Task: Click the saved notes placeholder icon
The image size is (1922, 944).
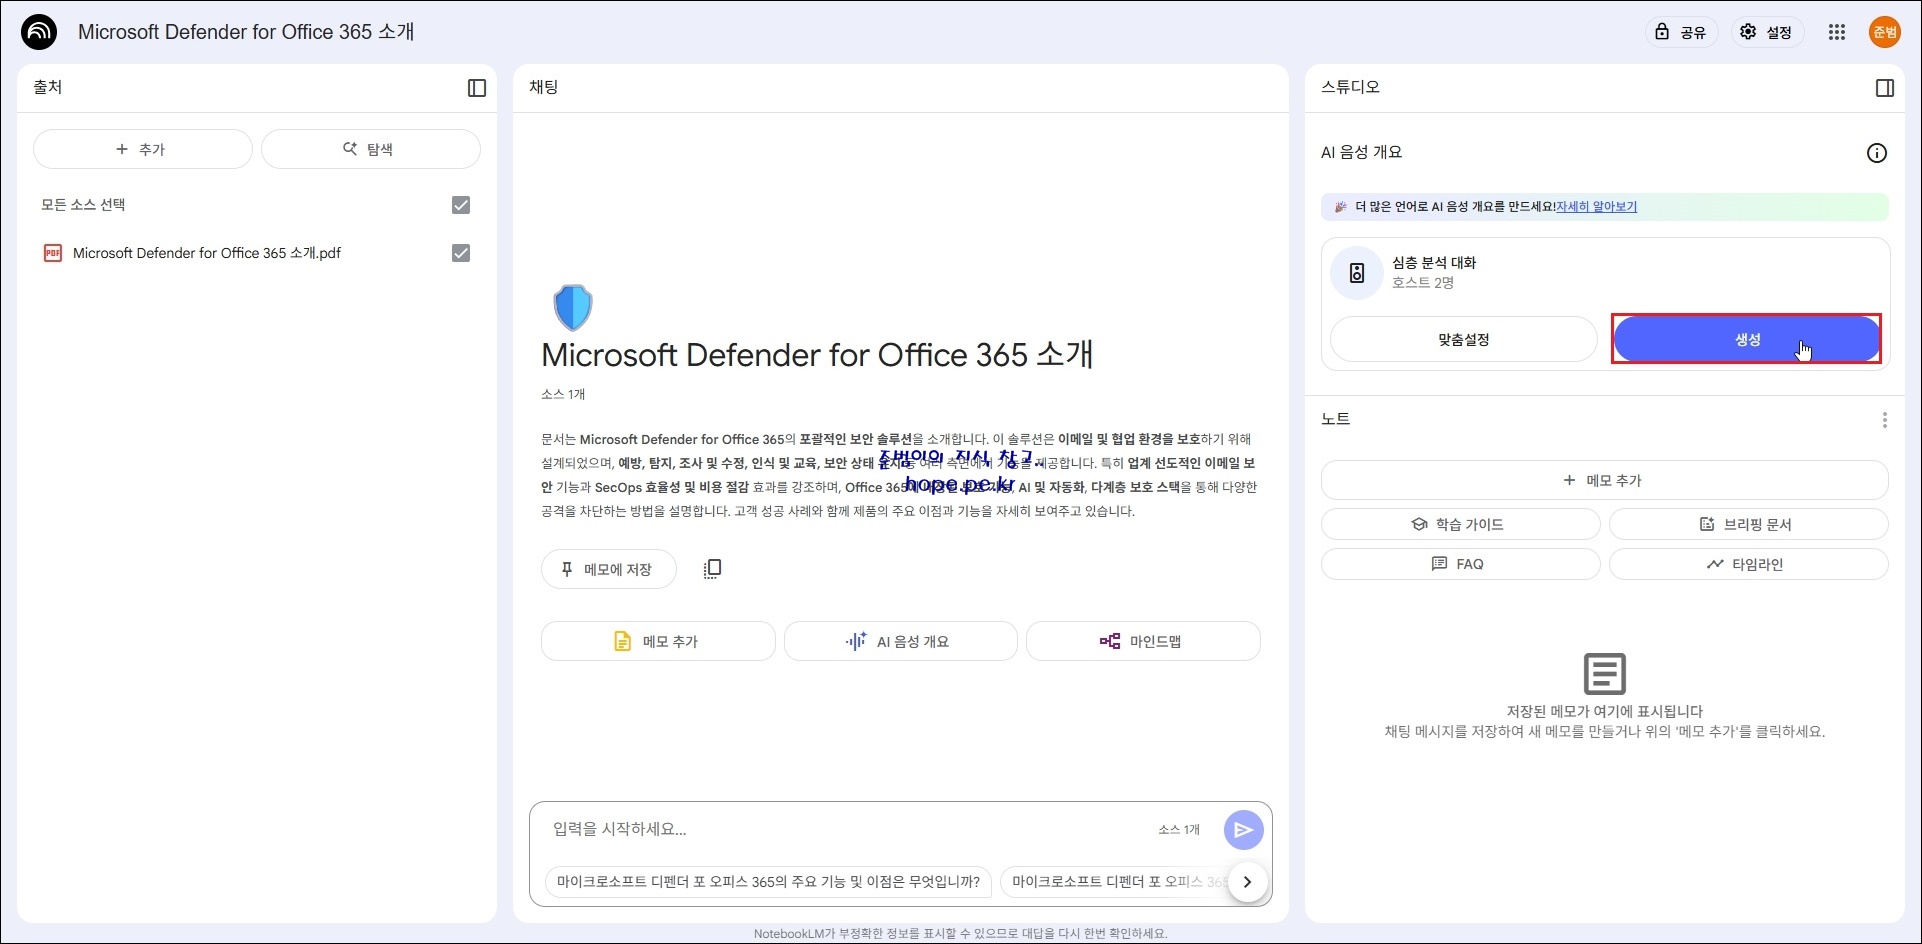Action: point(1604,674)
